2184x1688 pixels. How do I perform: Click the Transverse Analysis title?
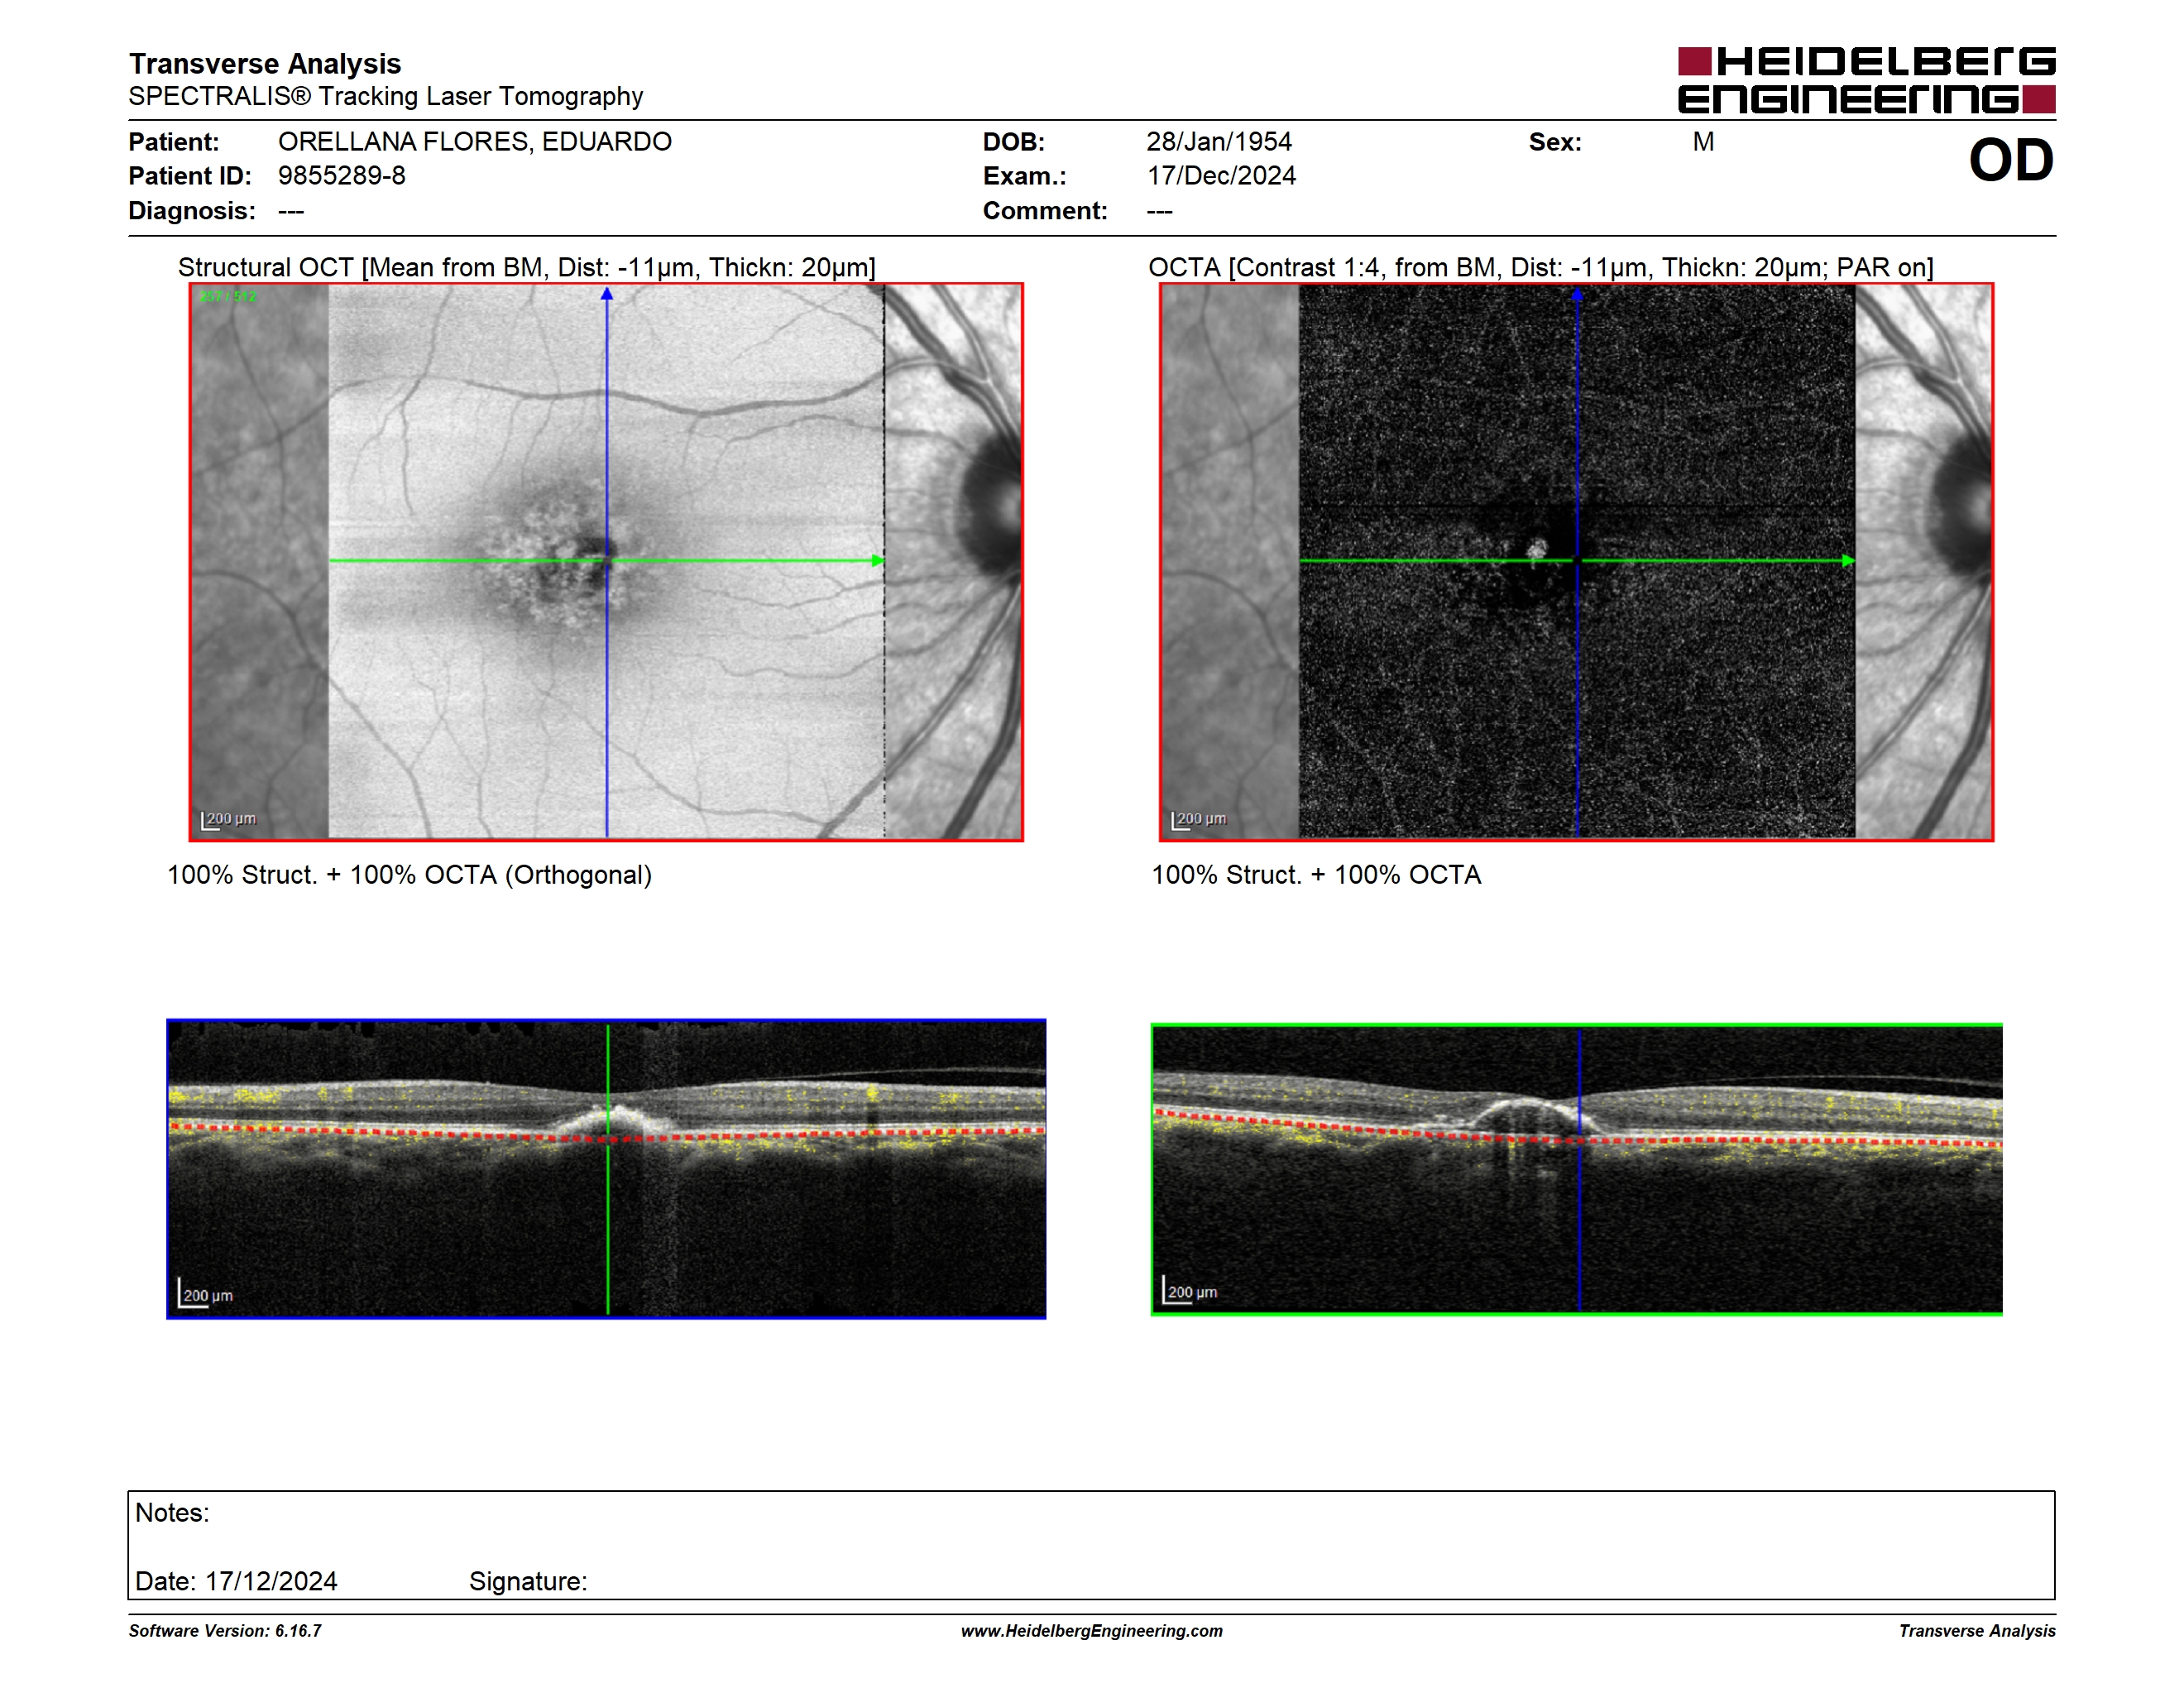point(265,64)
